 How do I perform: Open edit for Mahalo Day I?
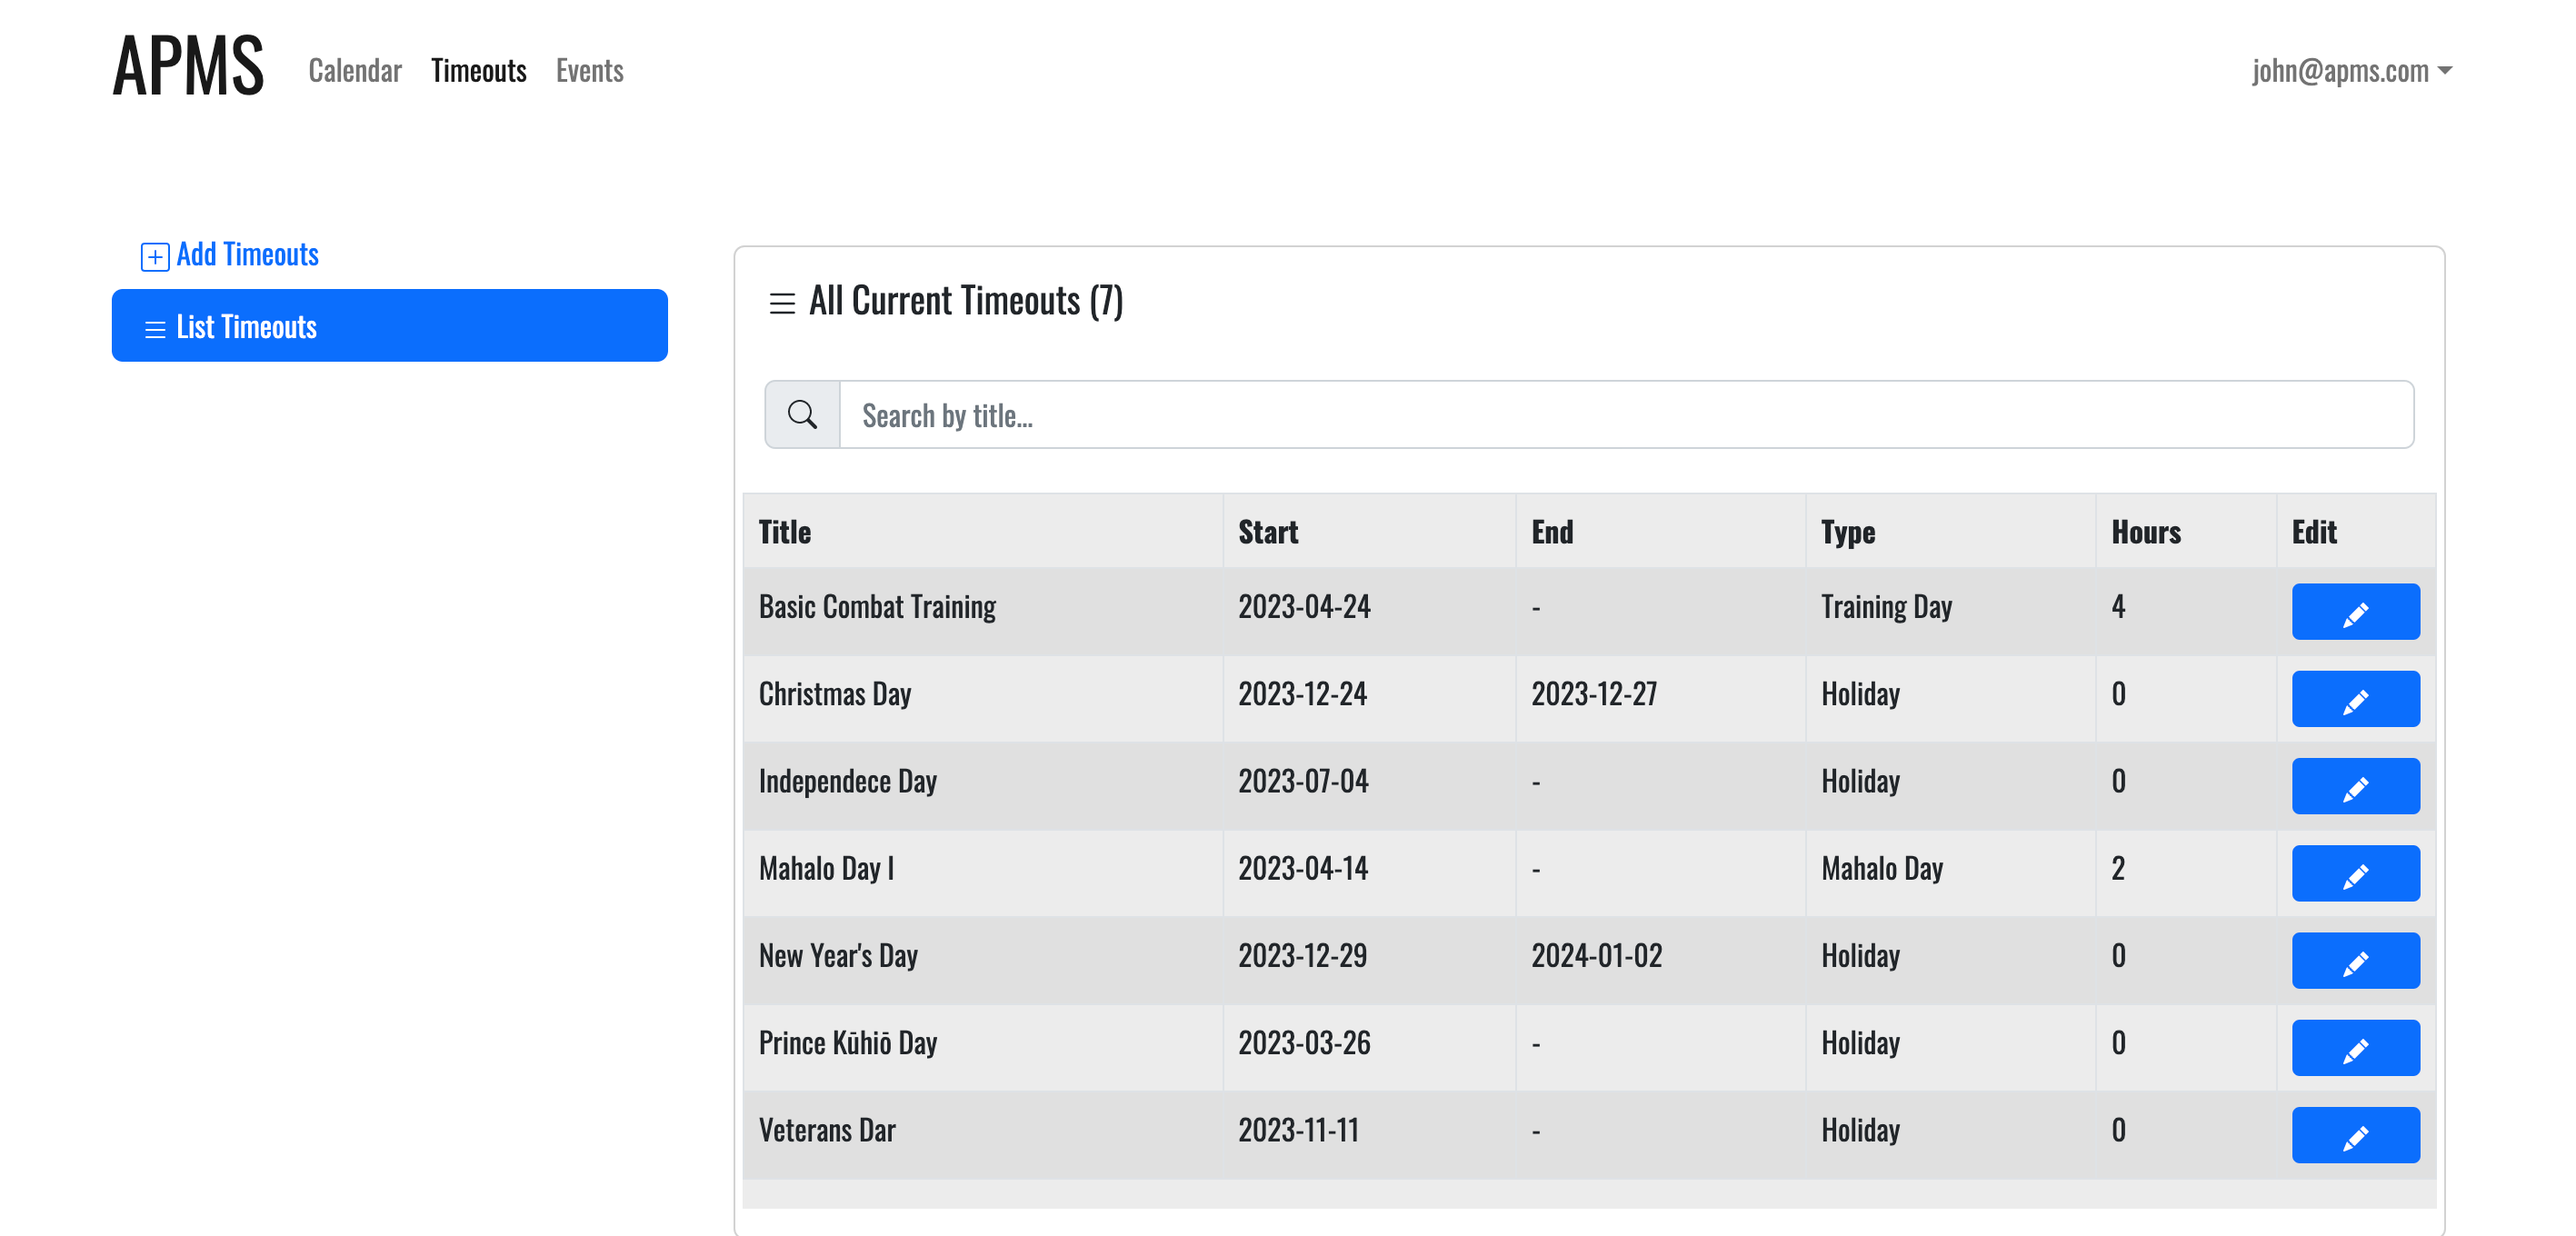pos(2354,872)
